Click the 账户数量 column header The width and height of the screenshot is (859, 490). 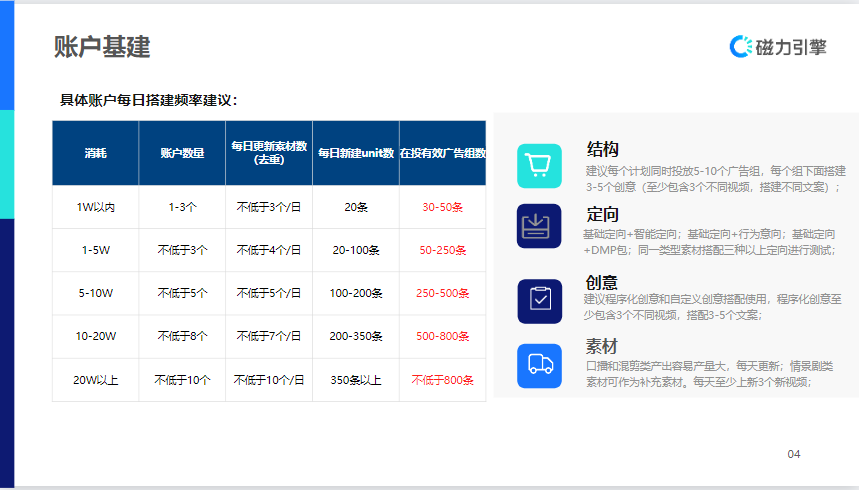point(182,153)
